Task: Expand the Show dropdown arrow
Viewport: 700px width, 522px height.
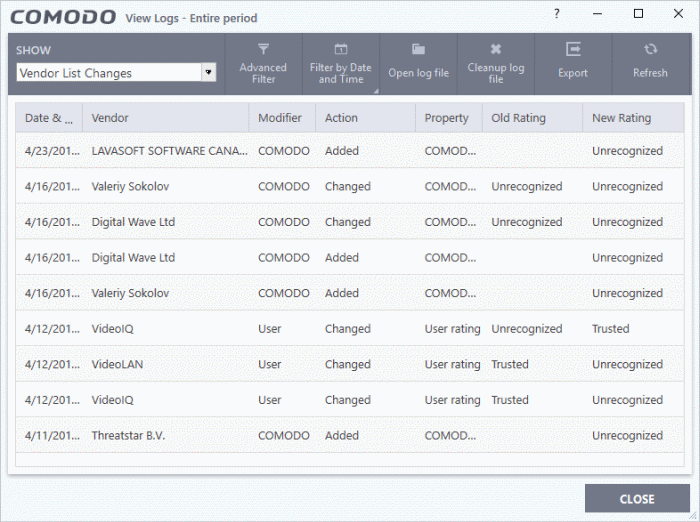Action: [208, 72]
